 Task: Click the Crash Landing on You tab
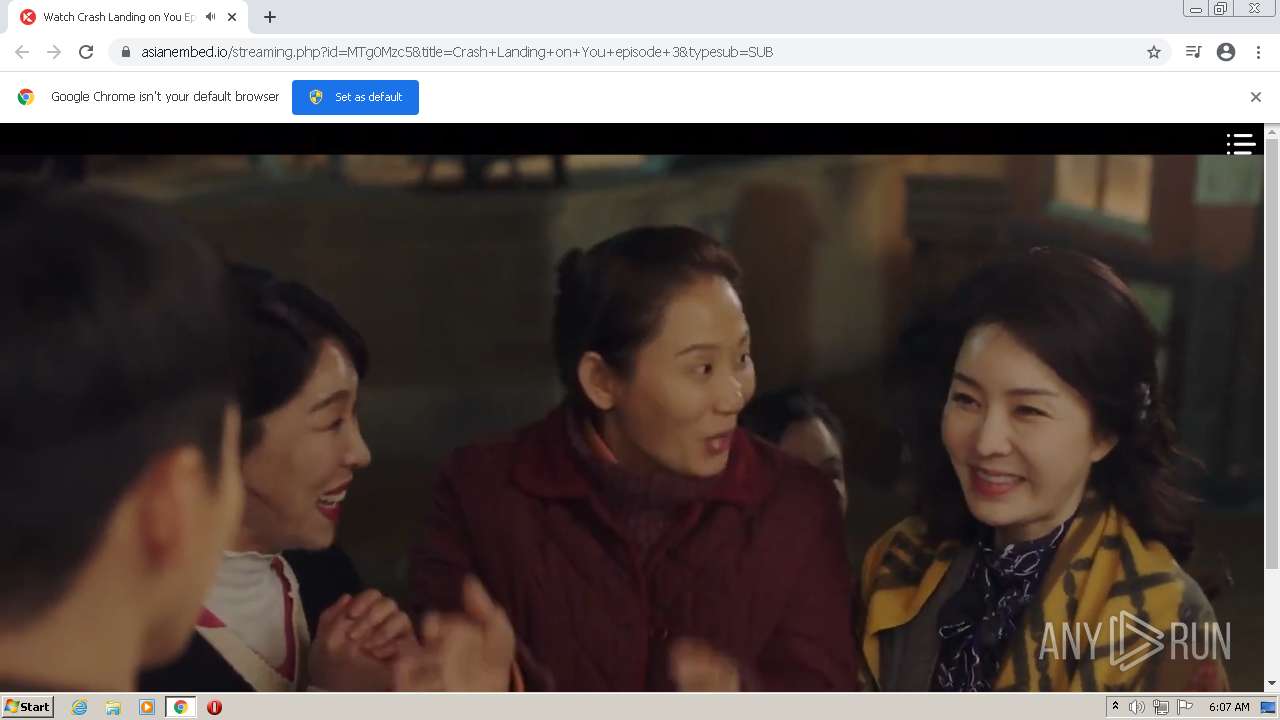128,17
